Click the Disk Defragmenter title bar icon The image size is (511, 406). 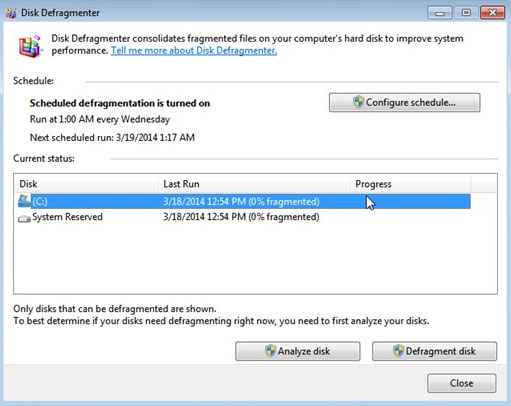coord(11,13)
